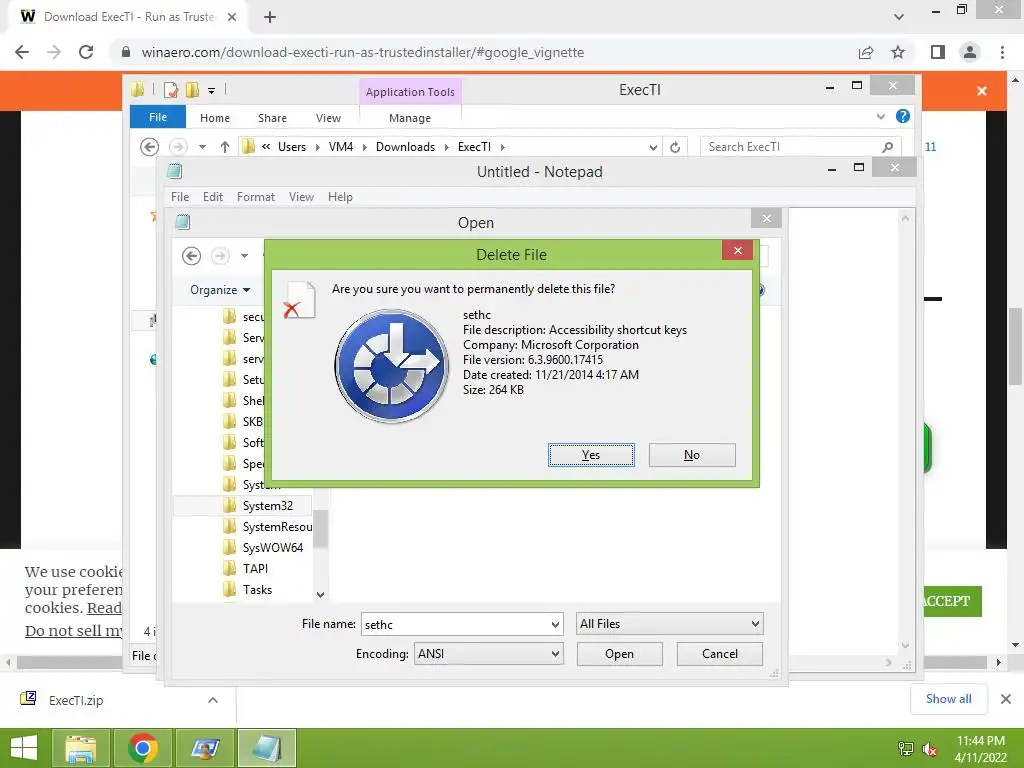Go forward in the Open dialog
The width and height of the screenshot is (1024, 768).
[220, 255]
